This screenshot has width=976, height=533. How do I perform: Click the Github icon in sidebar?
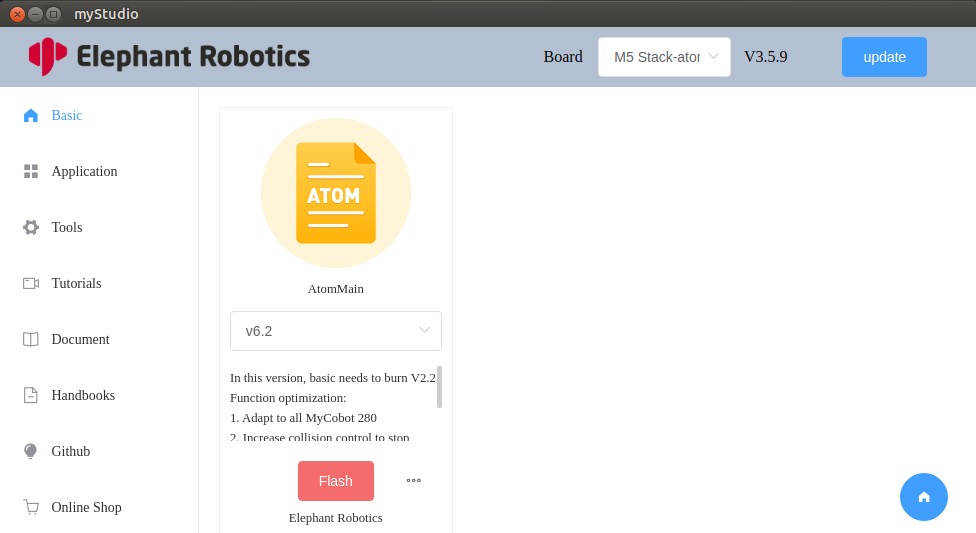click(31, 451)
